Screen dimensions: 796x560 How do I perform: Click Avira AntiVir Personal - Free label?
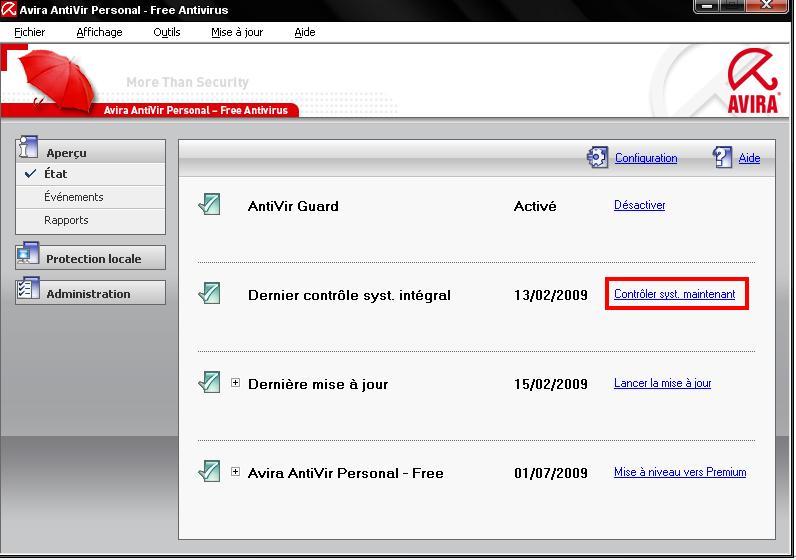[x=346, y=473]
